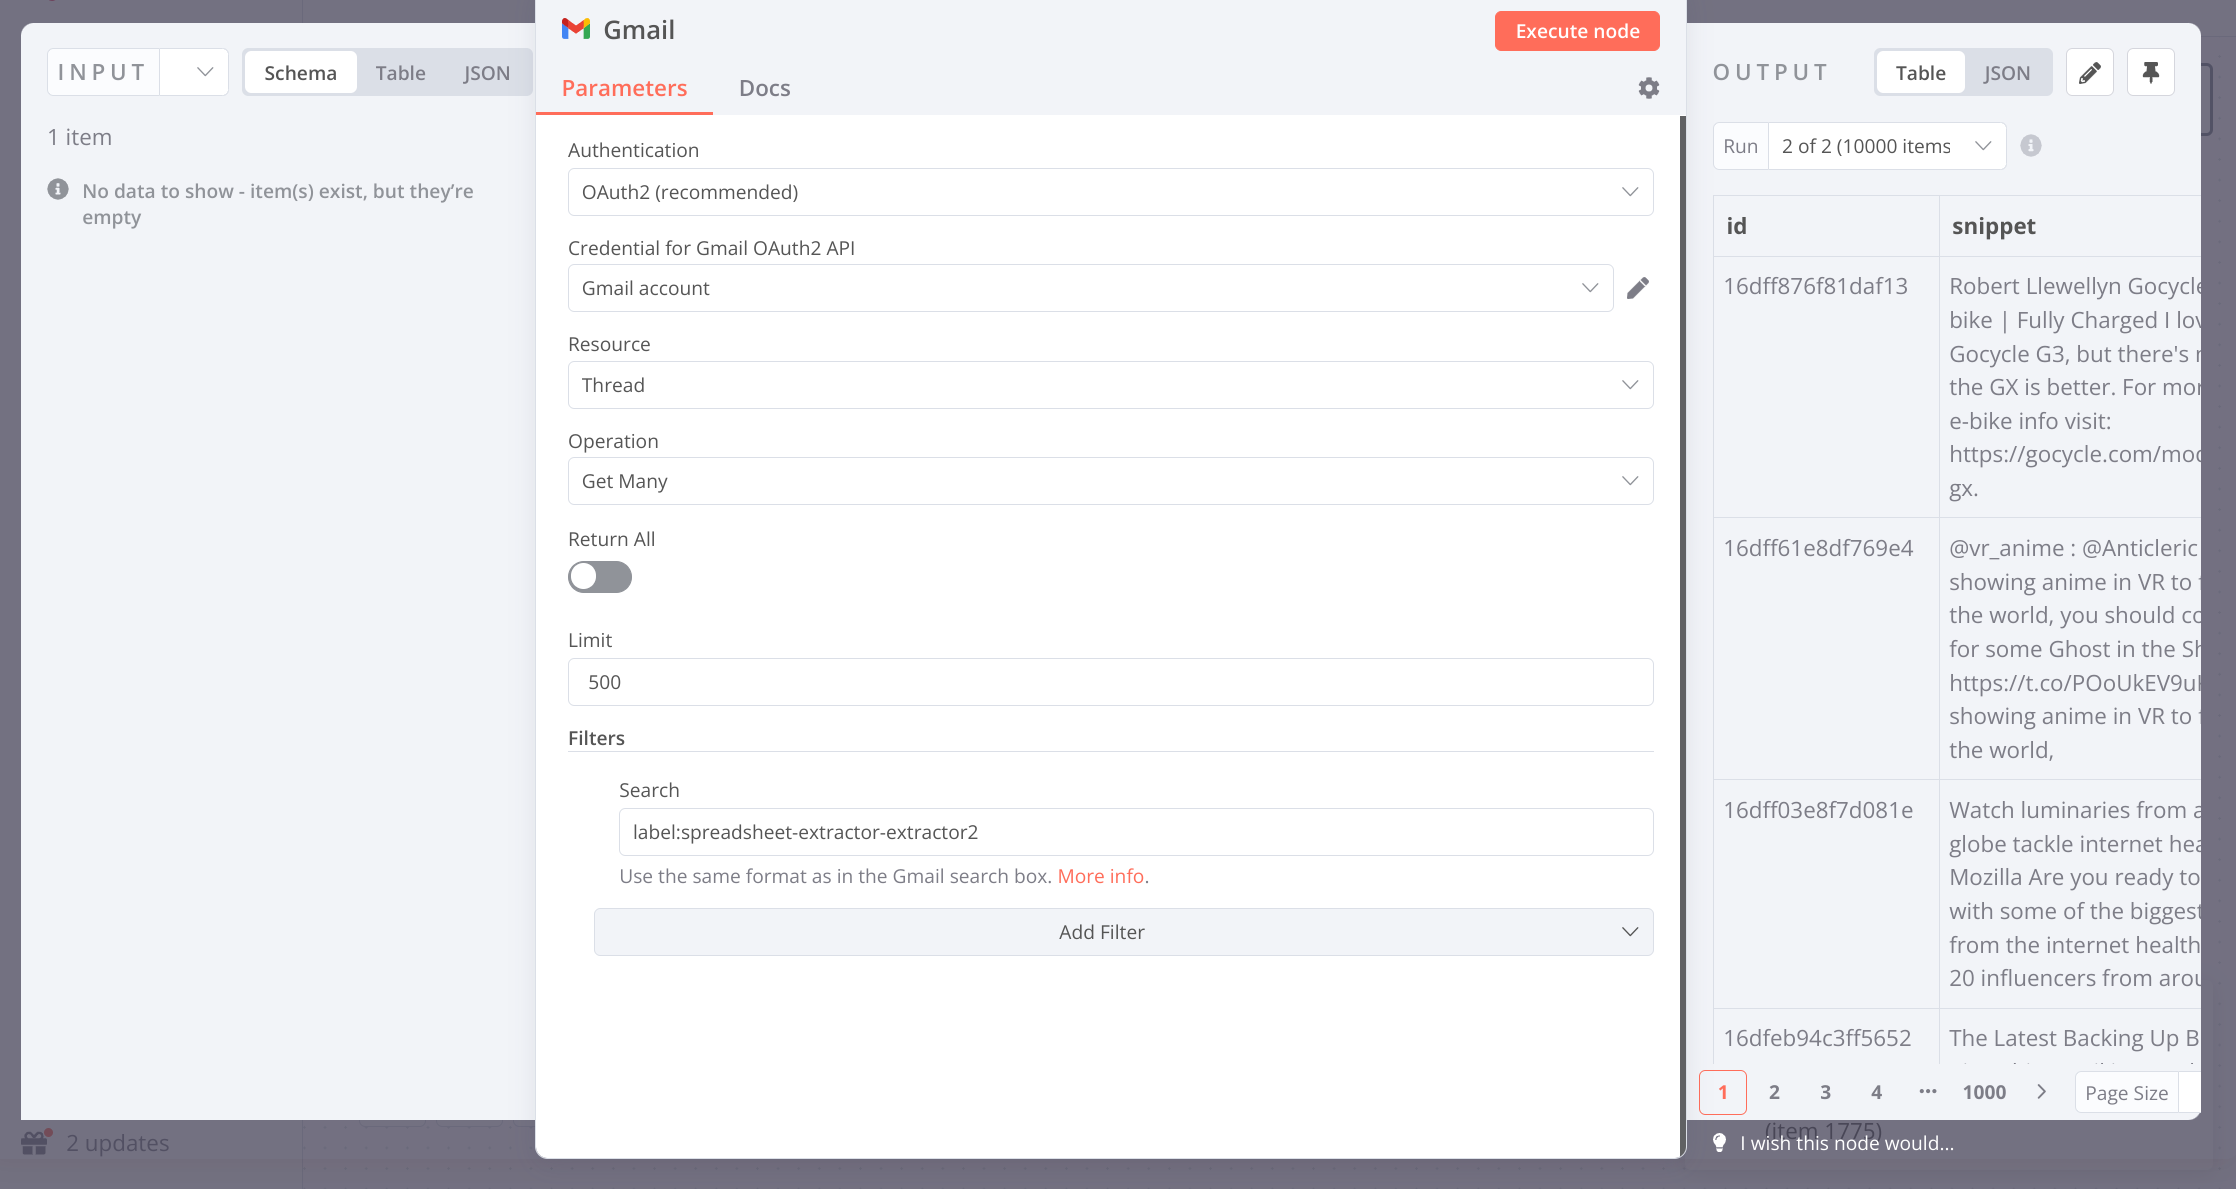Expand the Resource Thread dropdown
The width and height of the screenshot is (2236, 1189).
point(1110,385)
